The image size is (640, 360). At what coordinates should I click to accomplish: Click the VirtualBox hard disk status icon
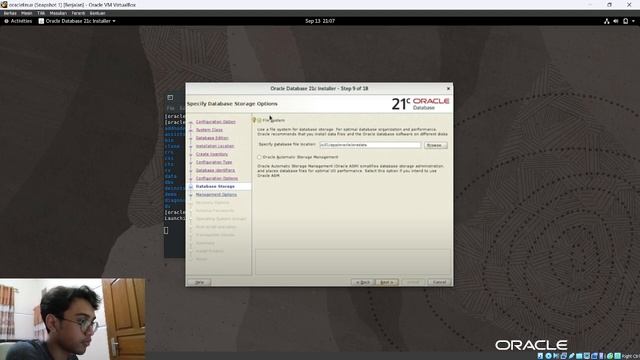(540, 356)
